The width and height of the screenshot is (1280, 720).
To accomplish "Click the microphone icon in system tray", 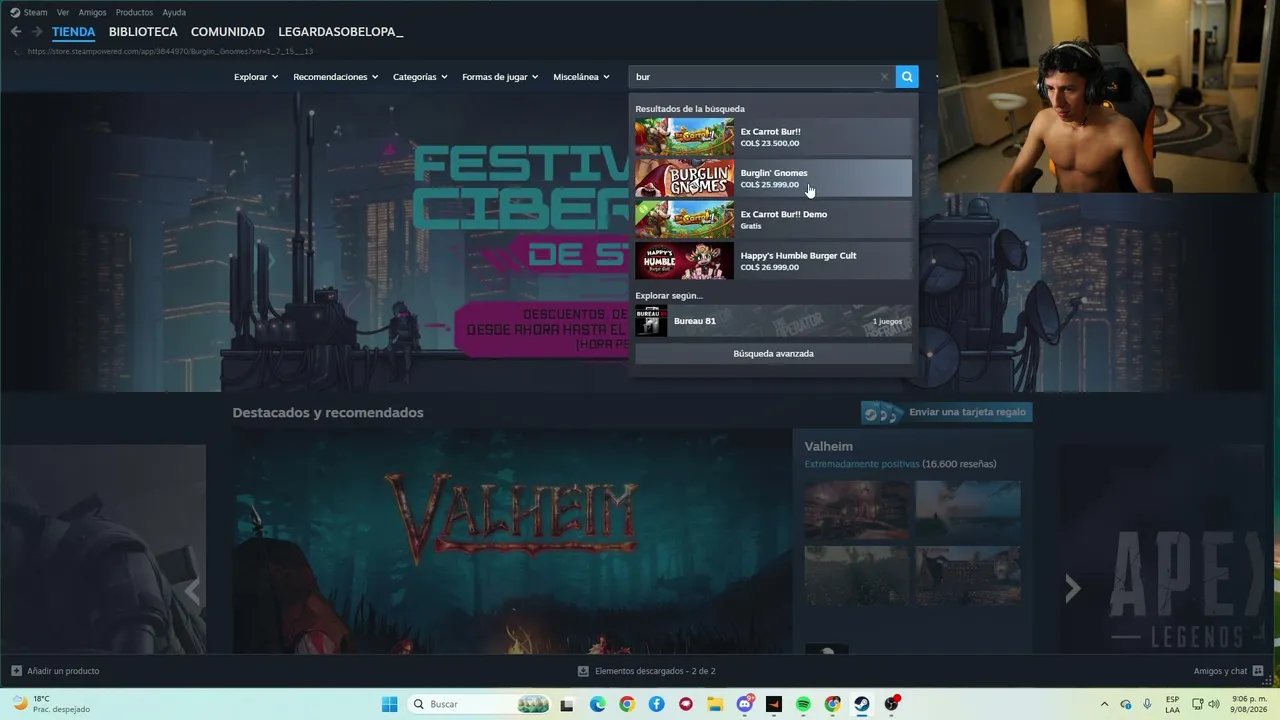I will [1147, 704].
